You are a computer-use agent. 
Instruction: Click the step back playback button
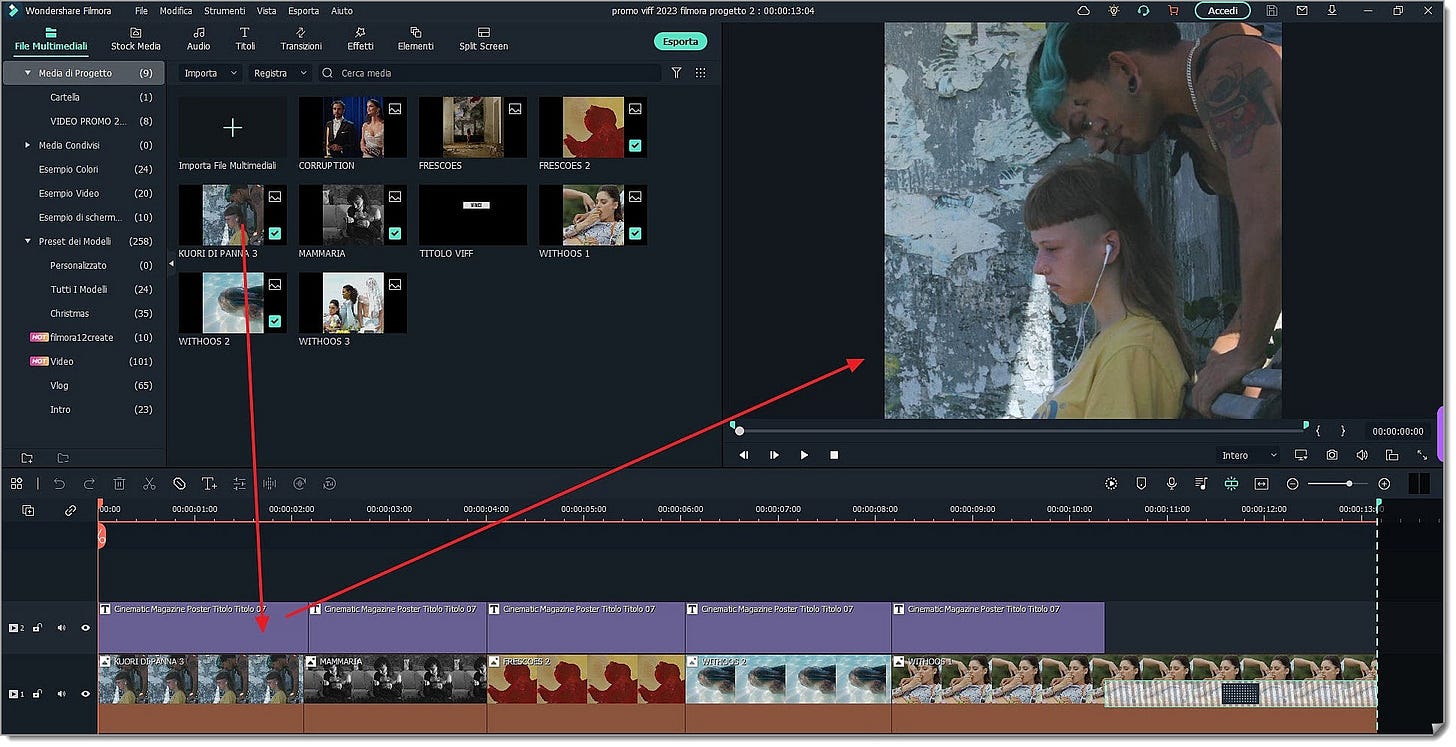[x=744, y=455]
